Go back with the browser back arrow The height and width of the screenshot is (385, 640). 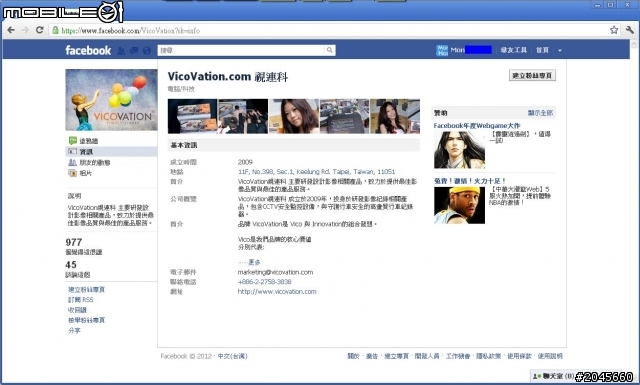(11, 30)
